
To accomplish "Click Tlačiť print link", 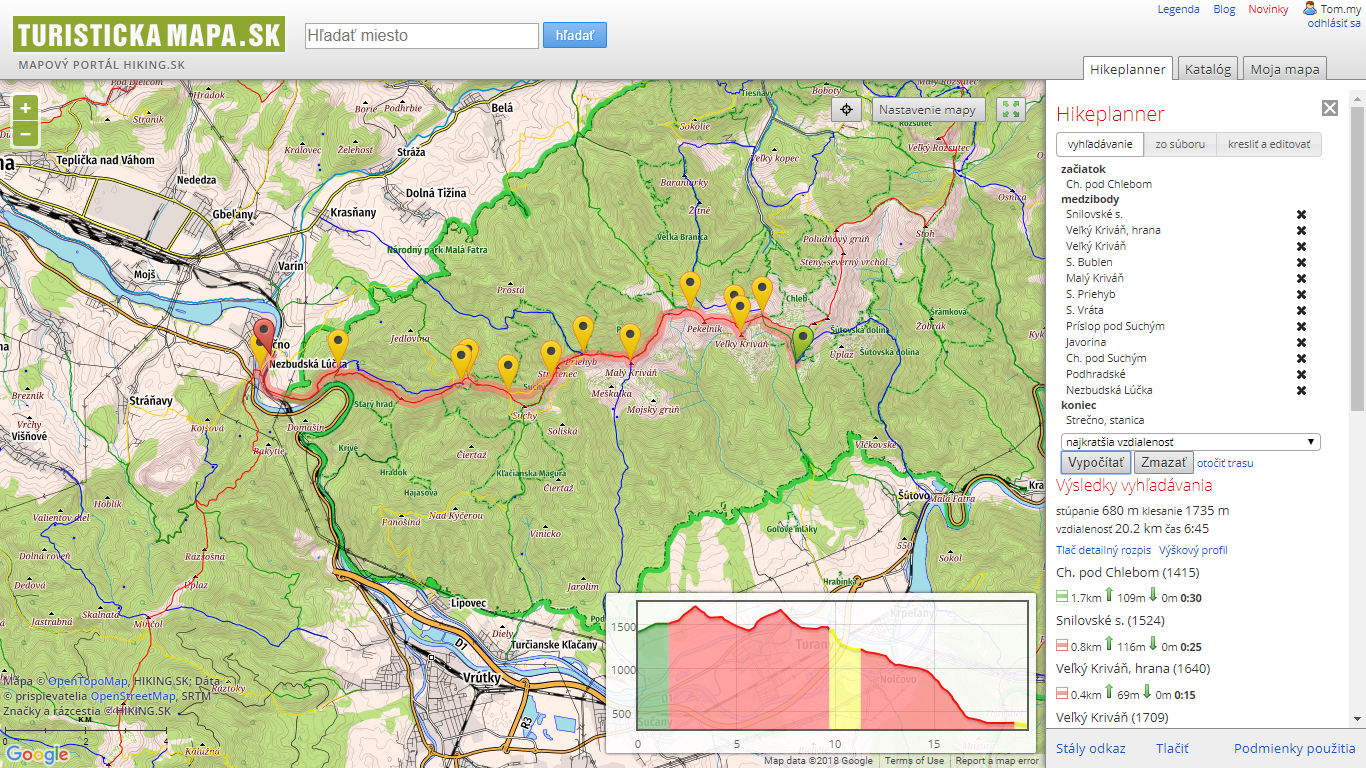I will [x=1172, y=748].
